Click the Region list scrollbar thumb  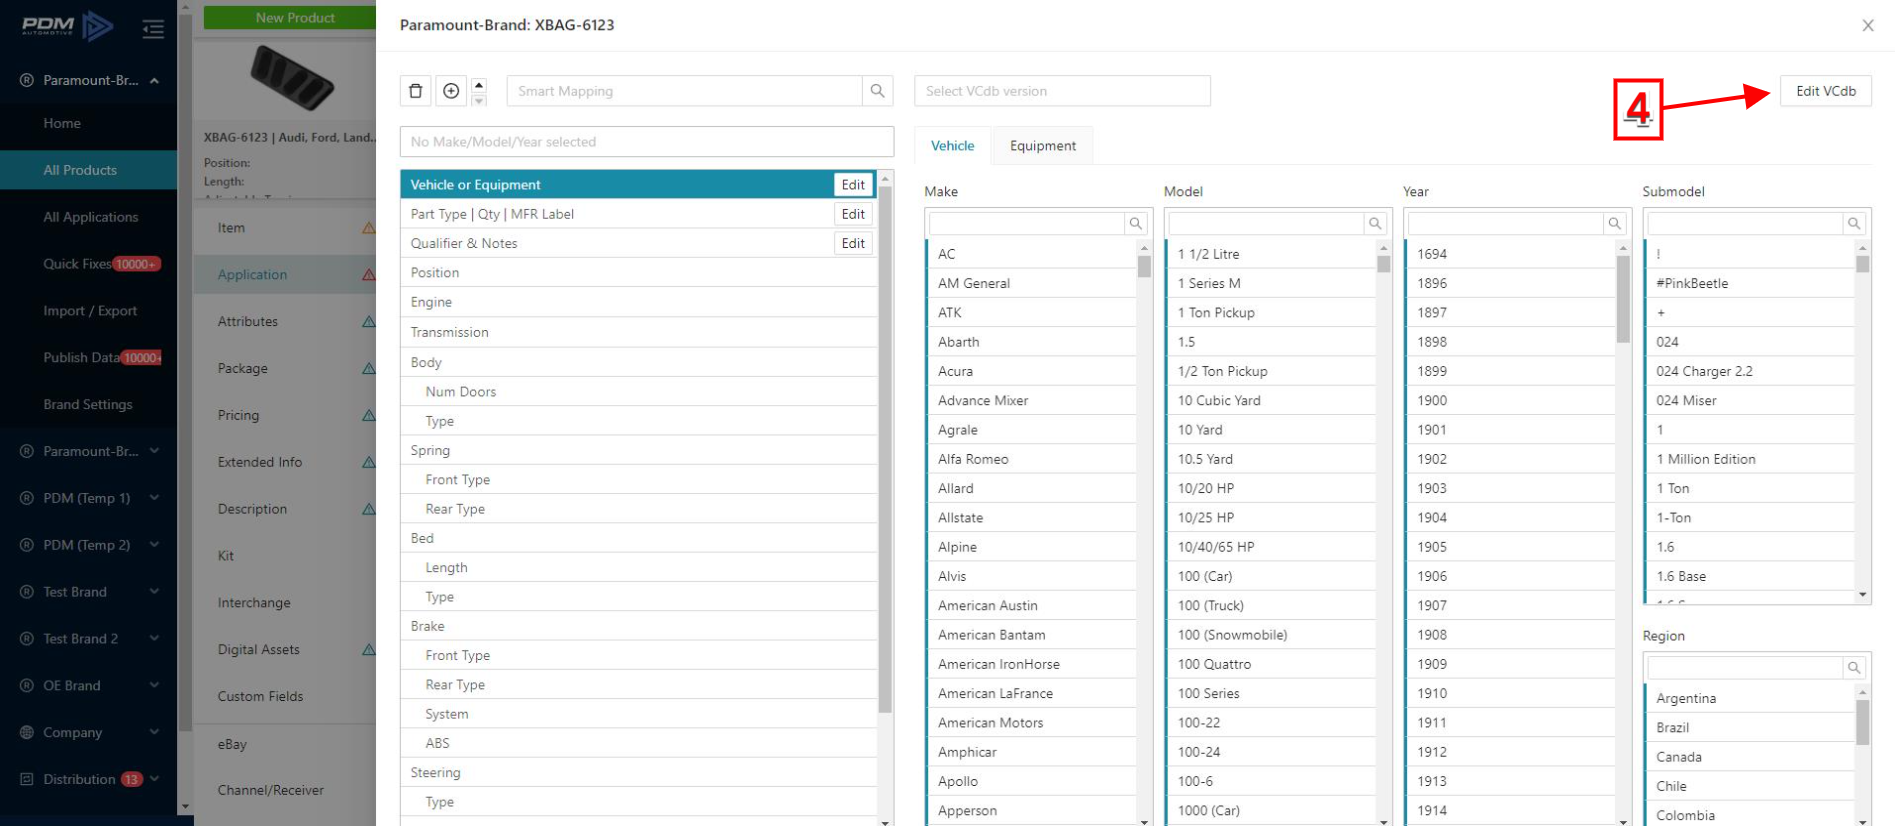click(1862, 722)
